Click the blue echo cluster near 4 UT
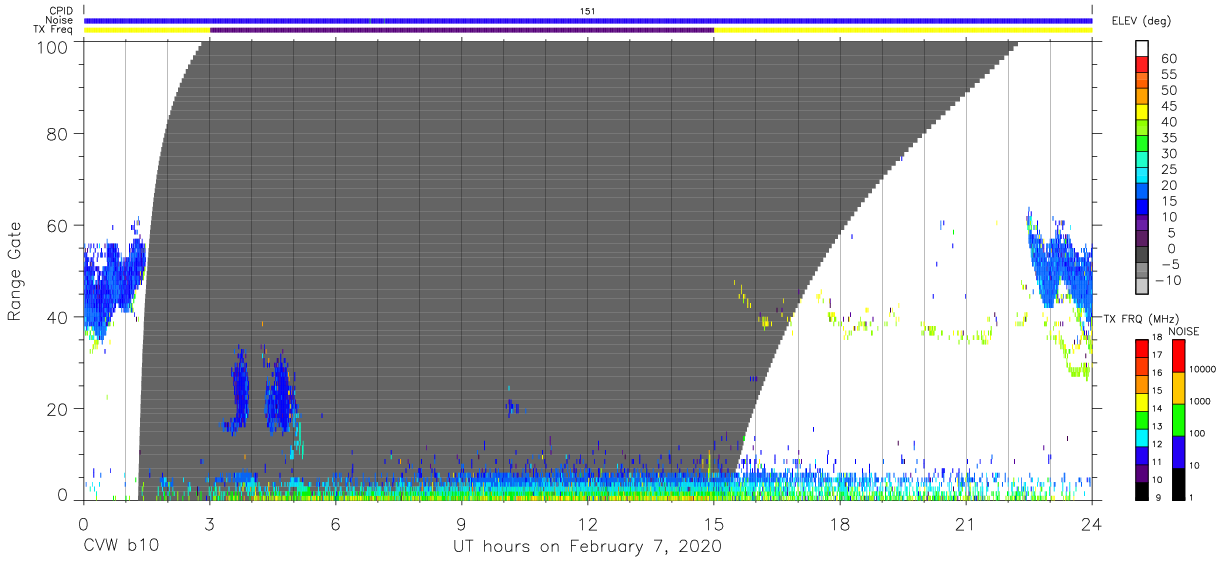Viewport: 1228px width, 567px height. point(238,391)
